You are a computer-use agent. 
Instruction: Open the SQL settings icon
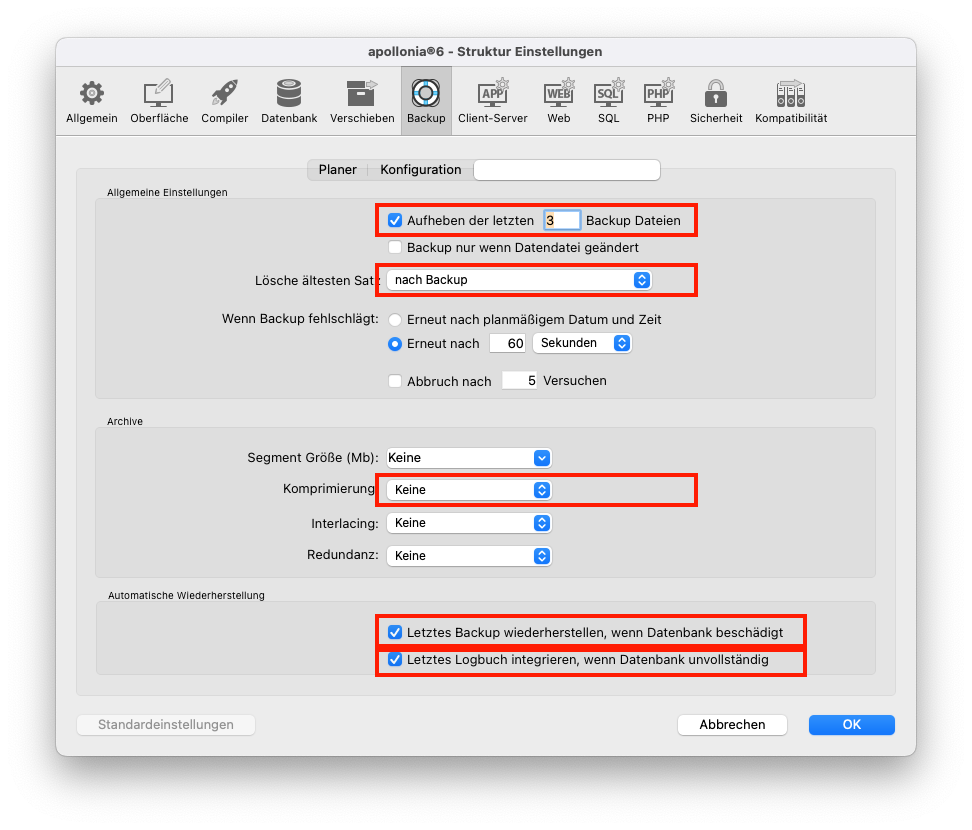pyautogui.click(x=608, y=94)
